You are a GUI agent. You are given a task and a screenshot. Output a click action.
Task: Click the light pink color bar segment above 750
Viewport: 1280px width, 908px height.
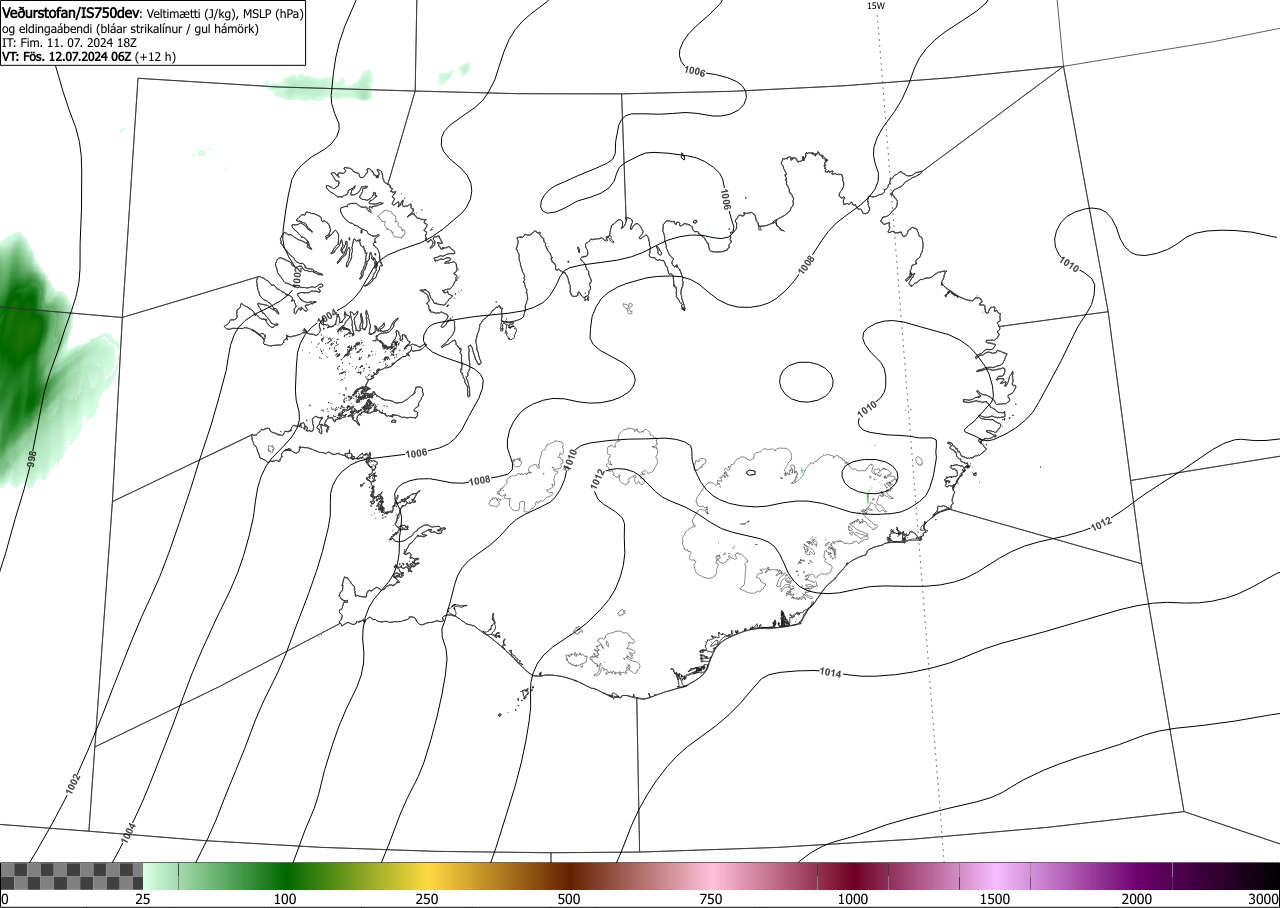(711, 876)
